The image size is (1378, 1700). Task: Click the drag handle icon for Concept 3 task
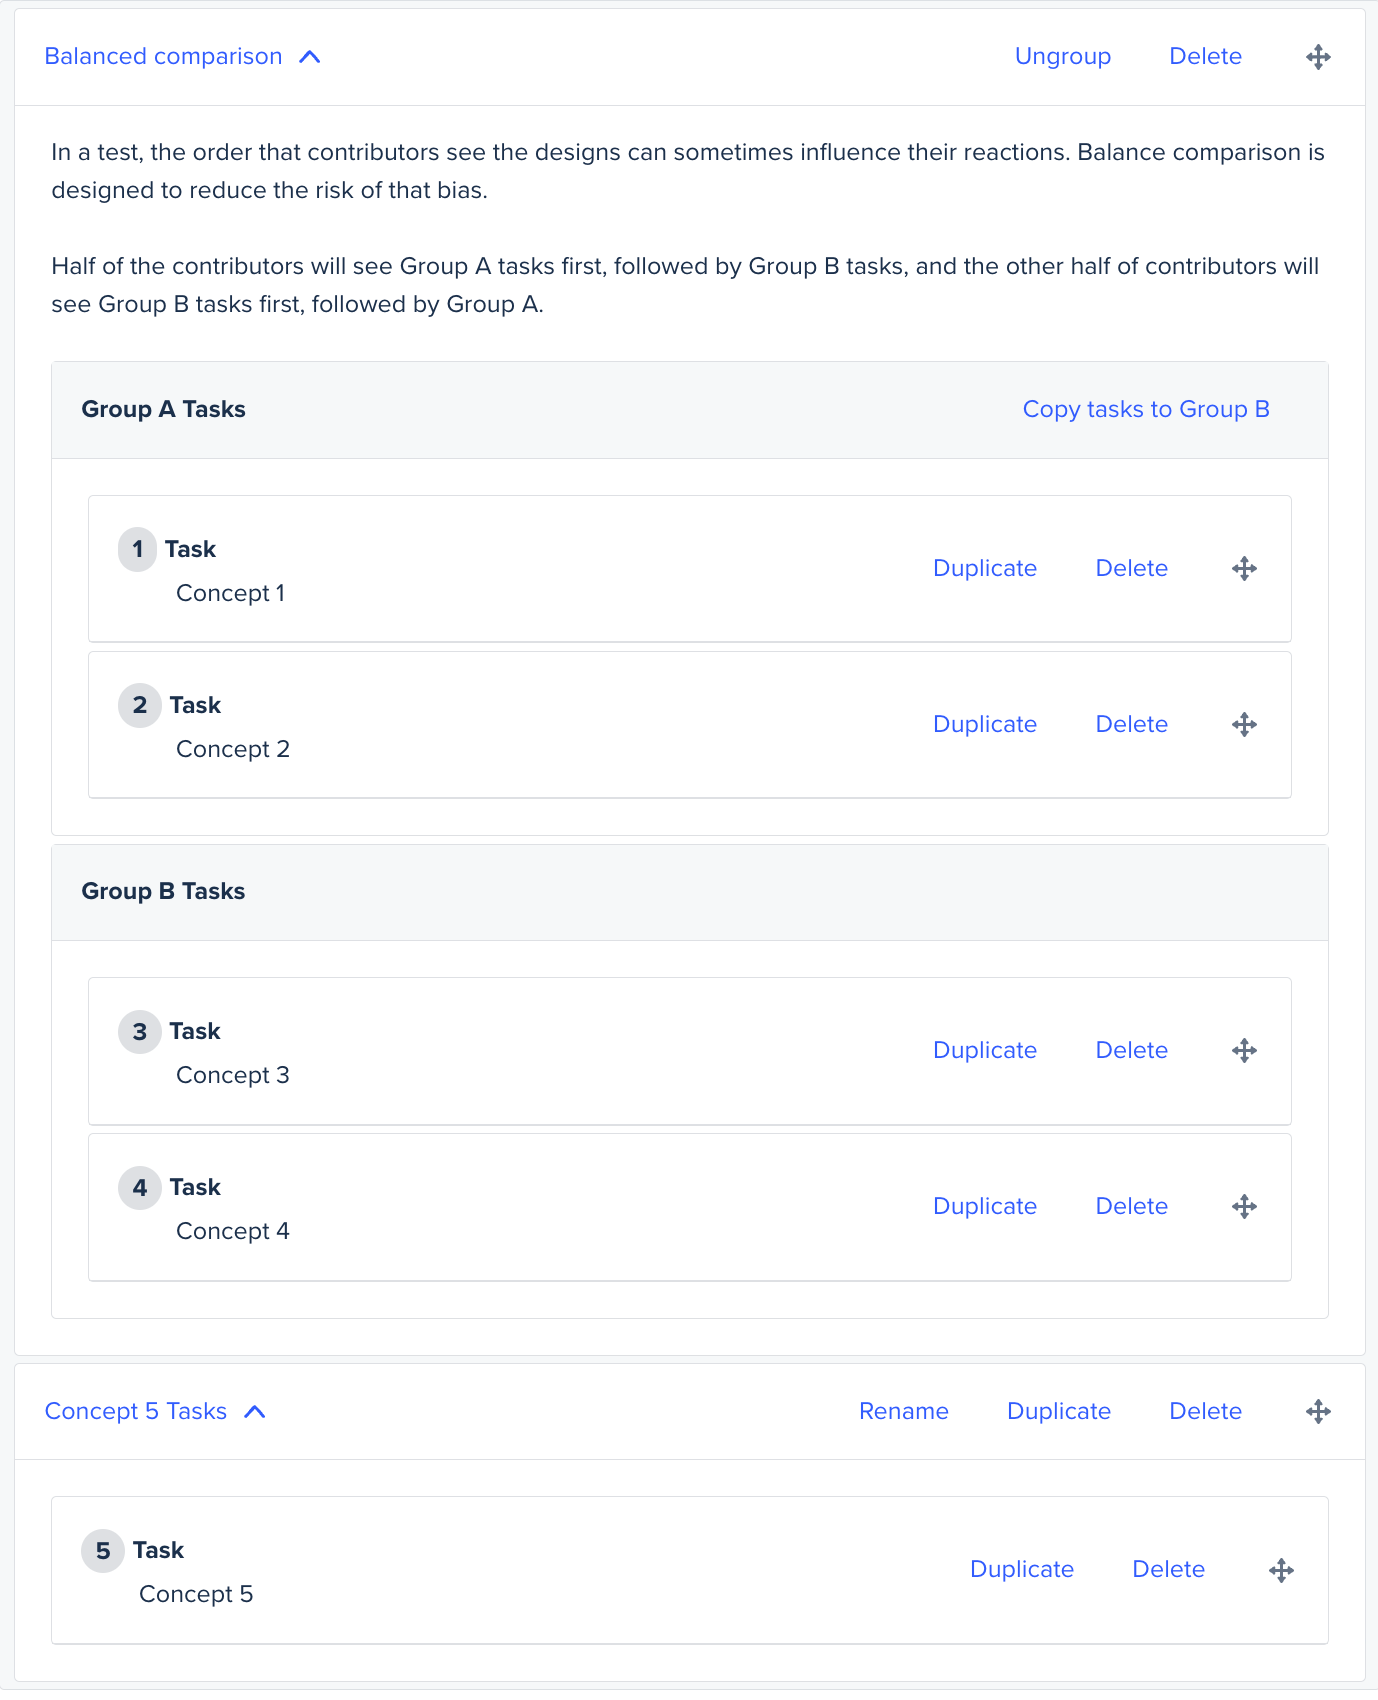tap(1244, 1051)
